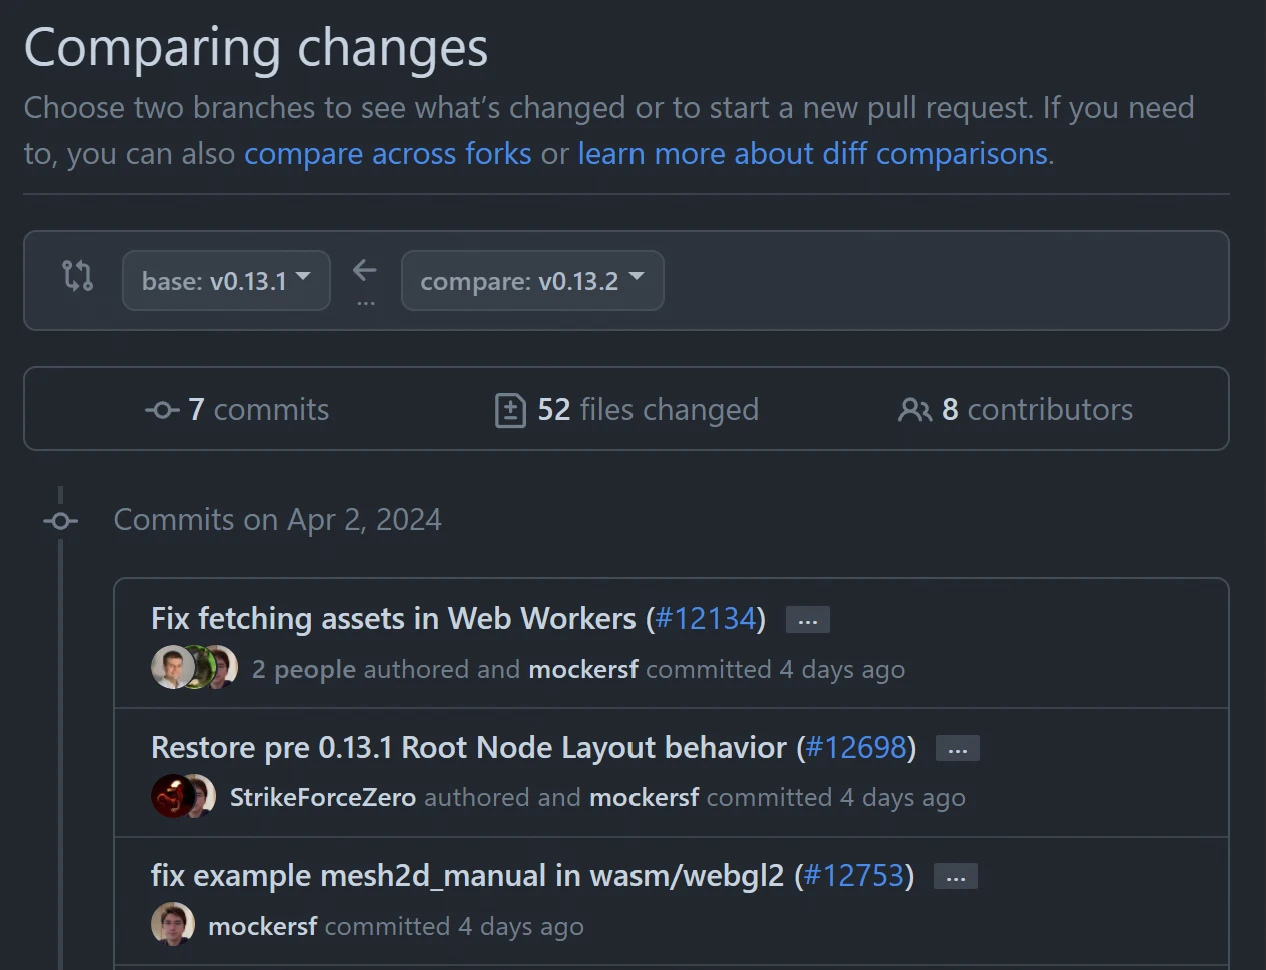Expand description of Fix fetching assets commit
The height and width of the screenshot is (970, 1266).
tap(807, 620)
